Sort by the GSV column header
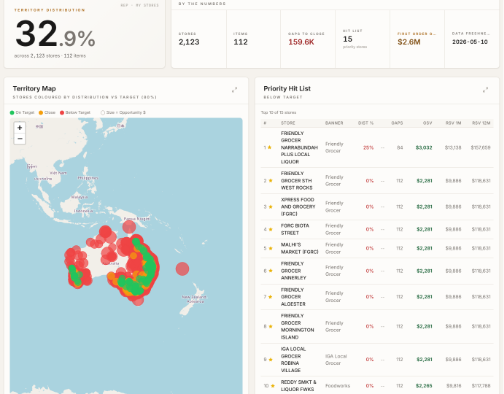Screen dimensions: 504x394 click(428, 123)
